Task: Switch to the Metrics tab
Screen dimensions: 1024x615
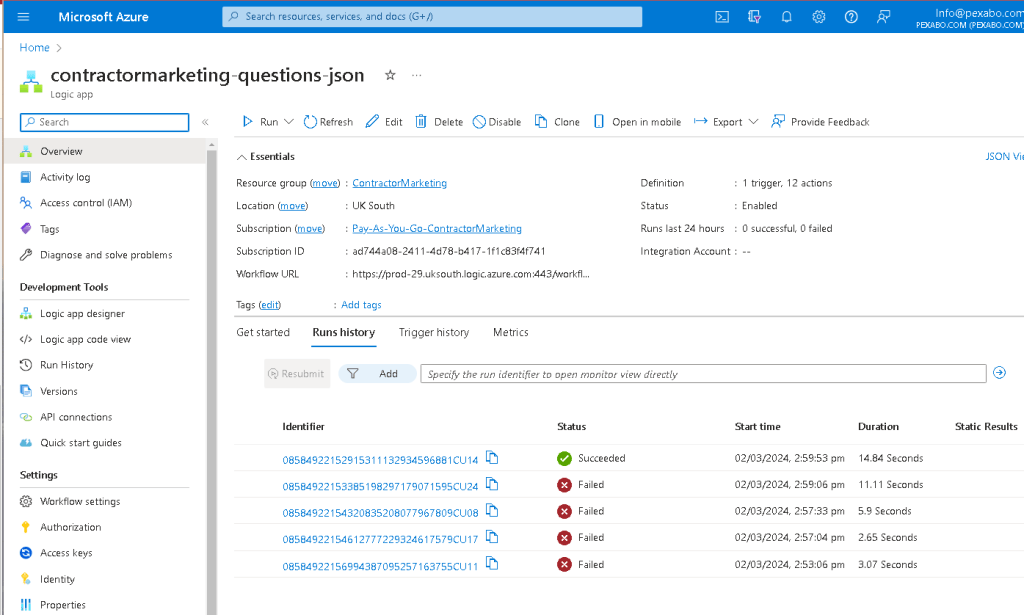Action: (x=511, y=332)
